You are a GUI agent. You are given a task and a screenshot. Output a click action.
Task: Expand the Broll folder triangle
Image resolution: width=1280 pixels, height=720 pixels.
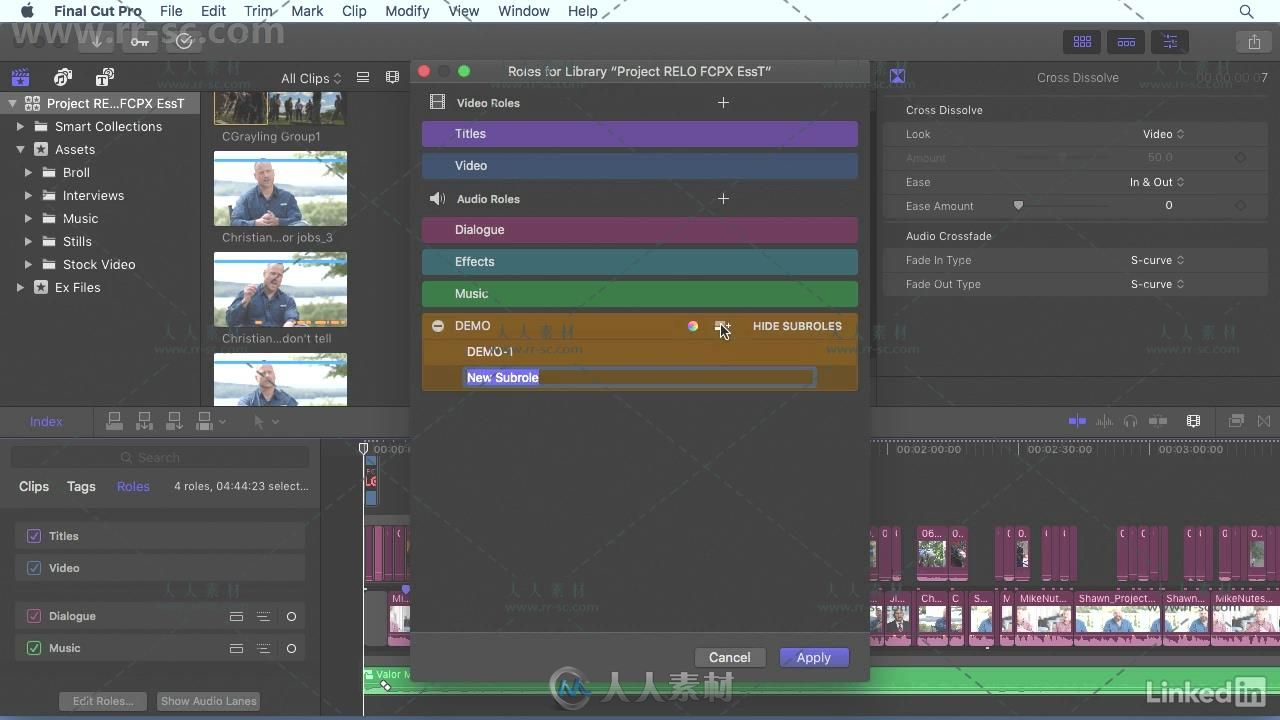click(29, 172)
